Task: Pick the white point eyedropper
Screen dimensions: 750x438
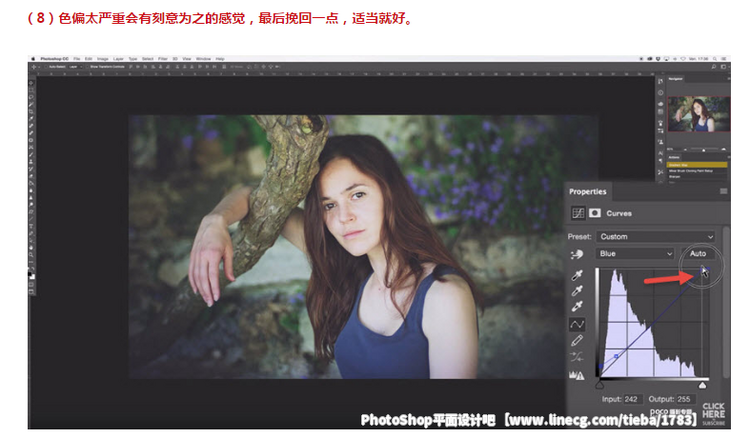Action: tap(577, 307)
